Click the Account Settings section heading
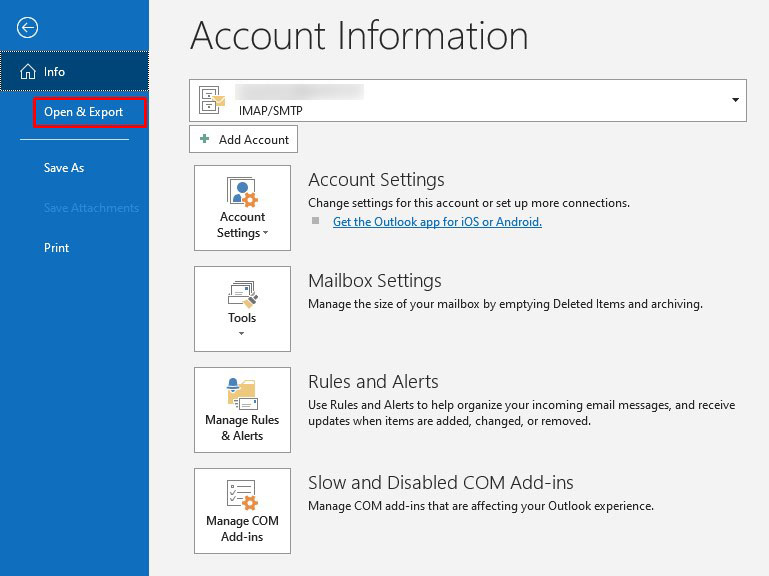 [376, 180]
